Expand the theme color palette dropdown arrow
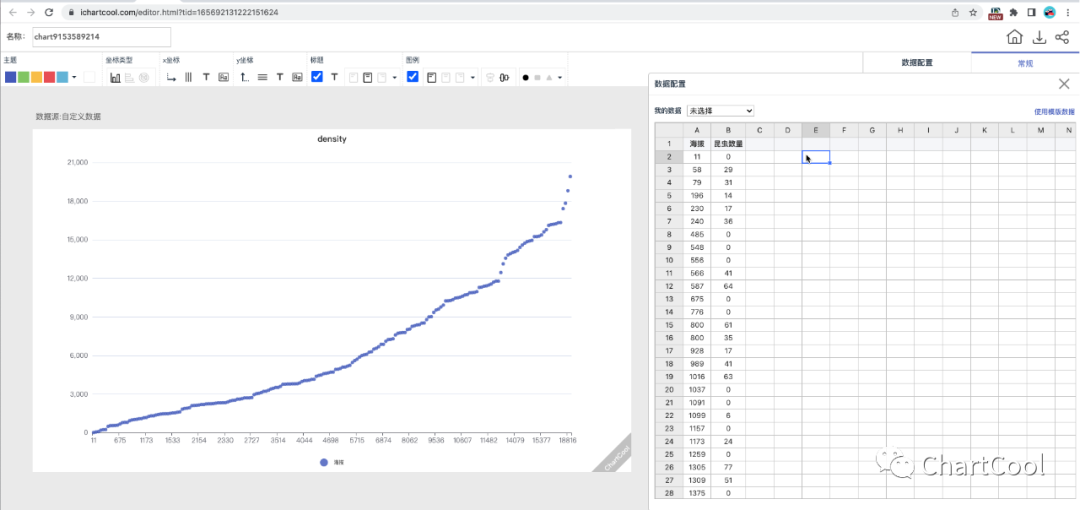Viewport: 1080px width, 510px height. [74, 77]
